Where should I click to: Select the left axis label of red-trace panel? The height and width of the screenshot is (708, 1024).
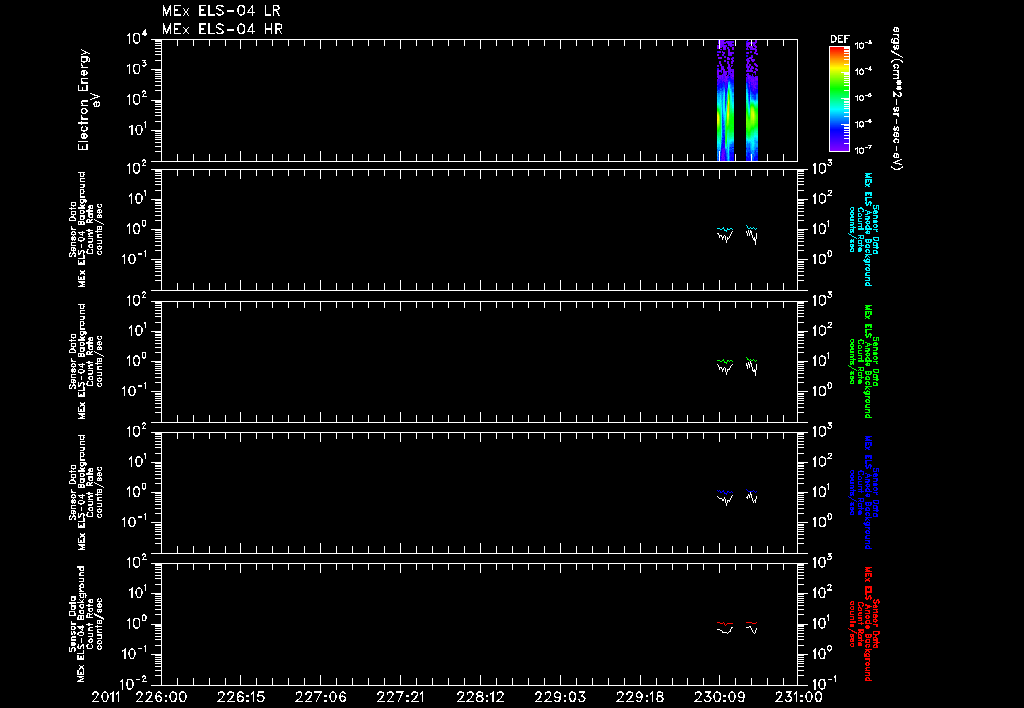(x=87, y=624)
